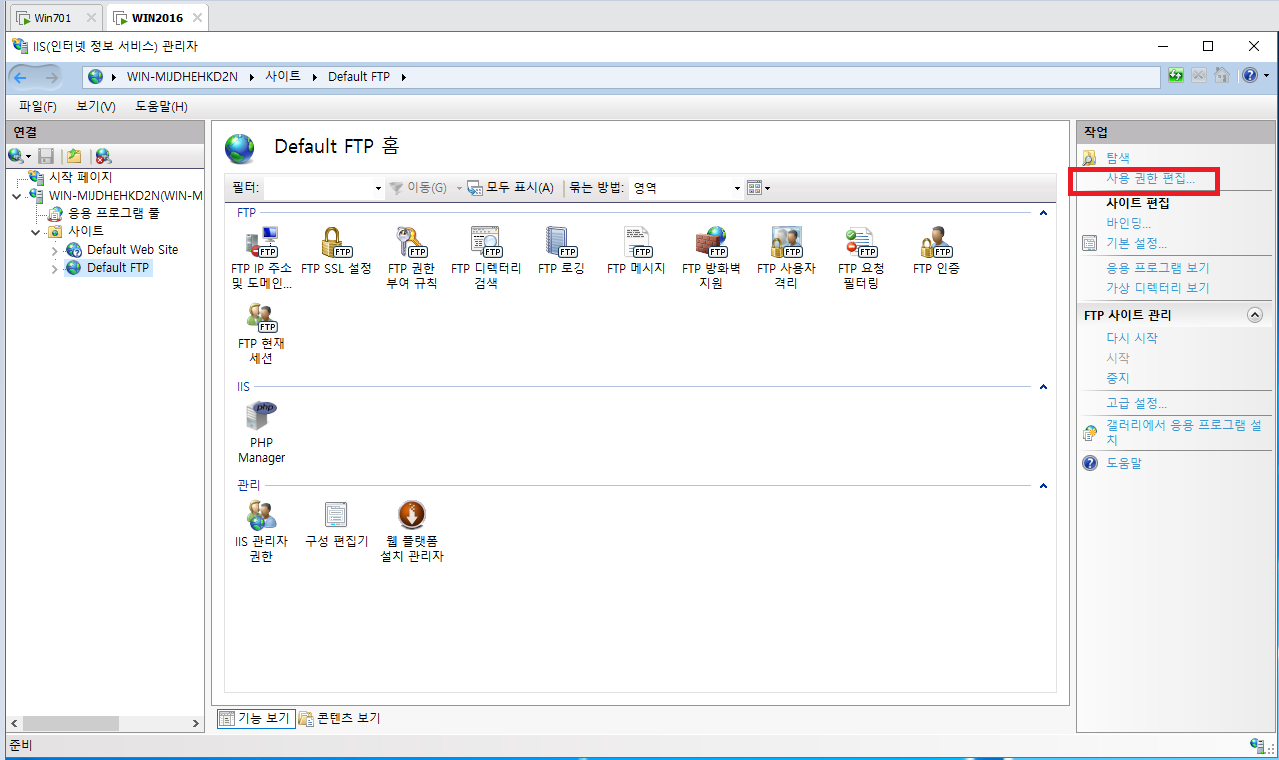
Task: Open FTP 로깅 icon
Action: [x=561, y=250]
